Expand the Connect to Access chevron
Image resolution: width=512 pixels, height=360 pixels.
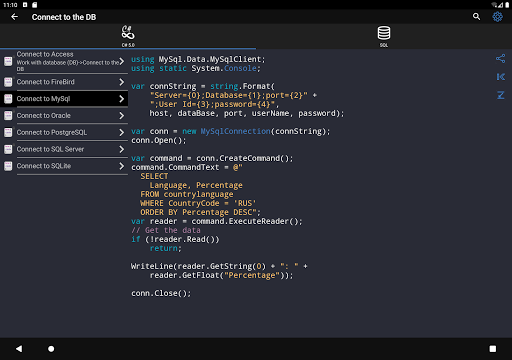point(122,61)
